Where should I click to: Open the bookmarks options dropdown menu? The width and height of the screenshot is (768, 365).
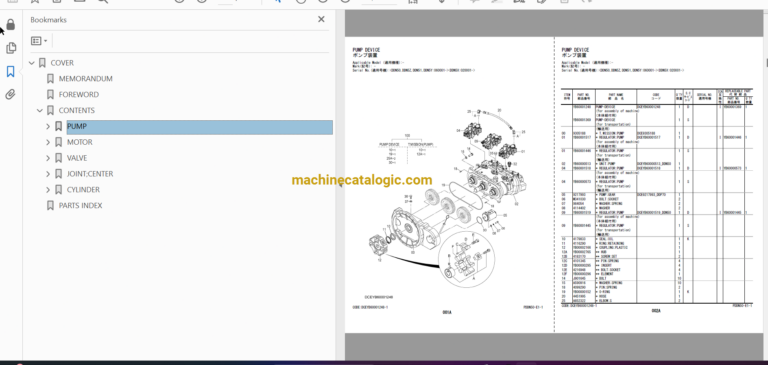[x=39, y=41]
